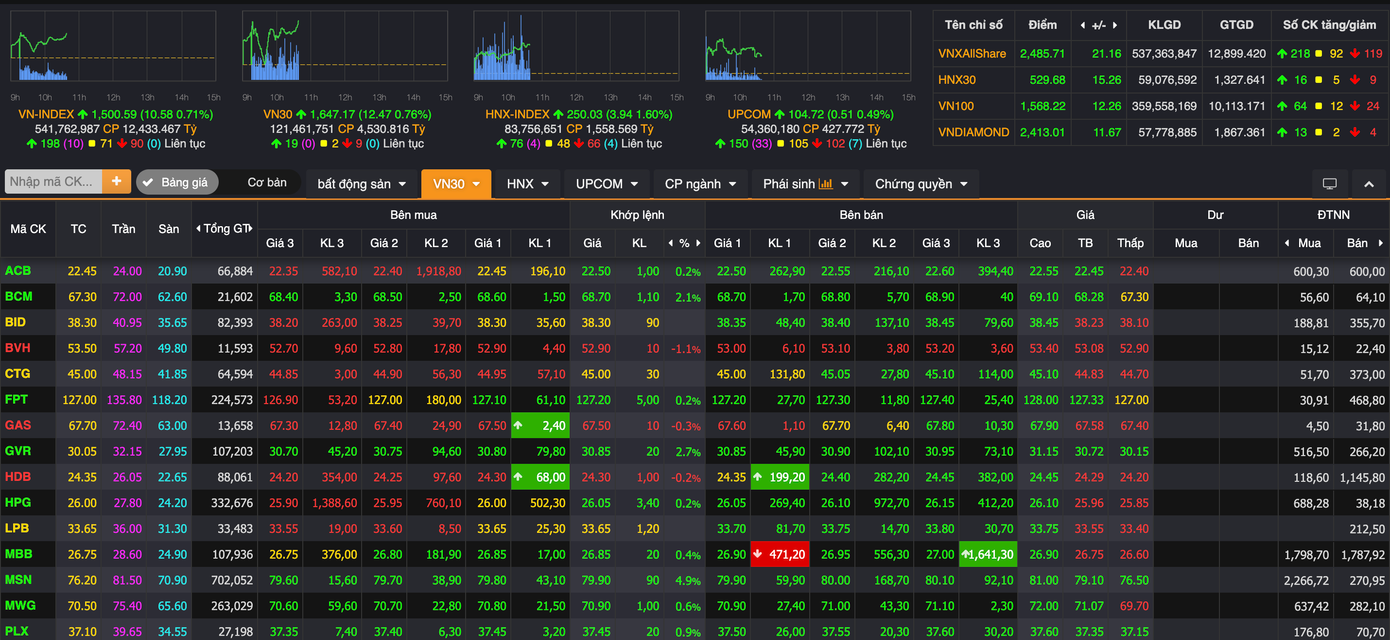Click HNX30 index name

coord(957,79)
